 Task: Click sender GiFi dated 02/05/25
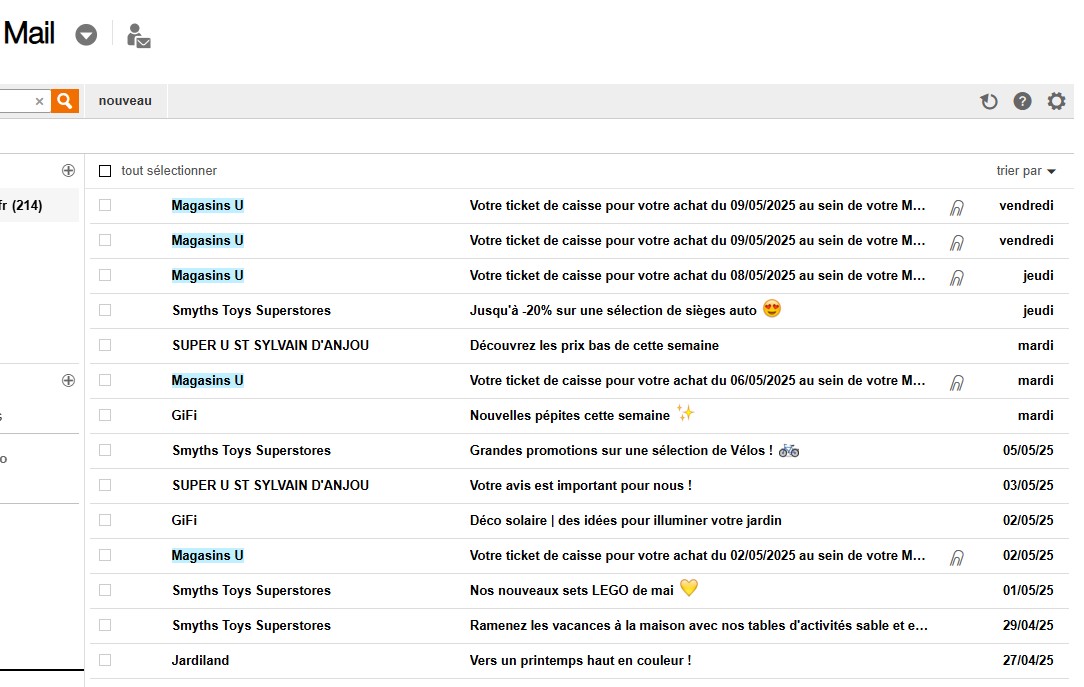(184, 520)
